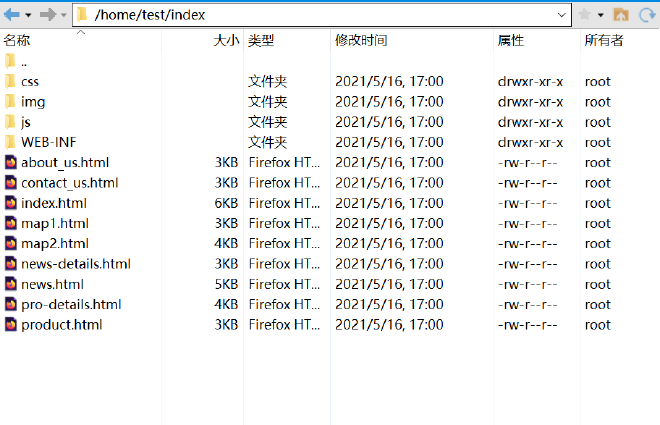Click the map1.html Firefox file icon
The height and width of the screenshot is (425, 660).
point(11,223)
